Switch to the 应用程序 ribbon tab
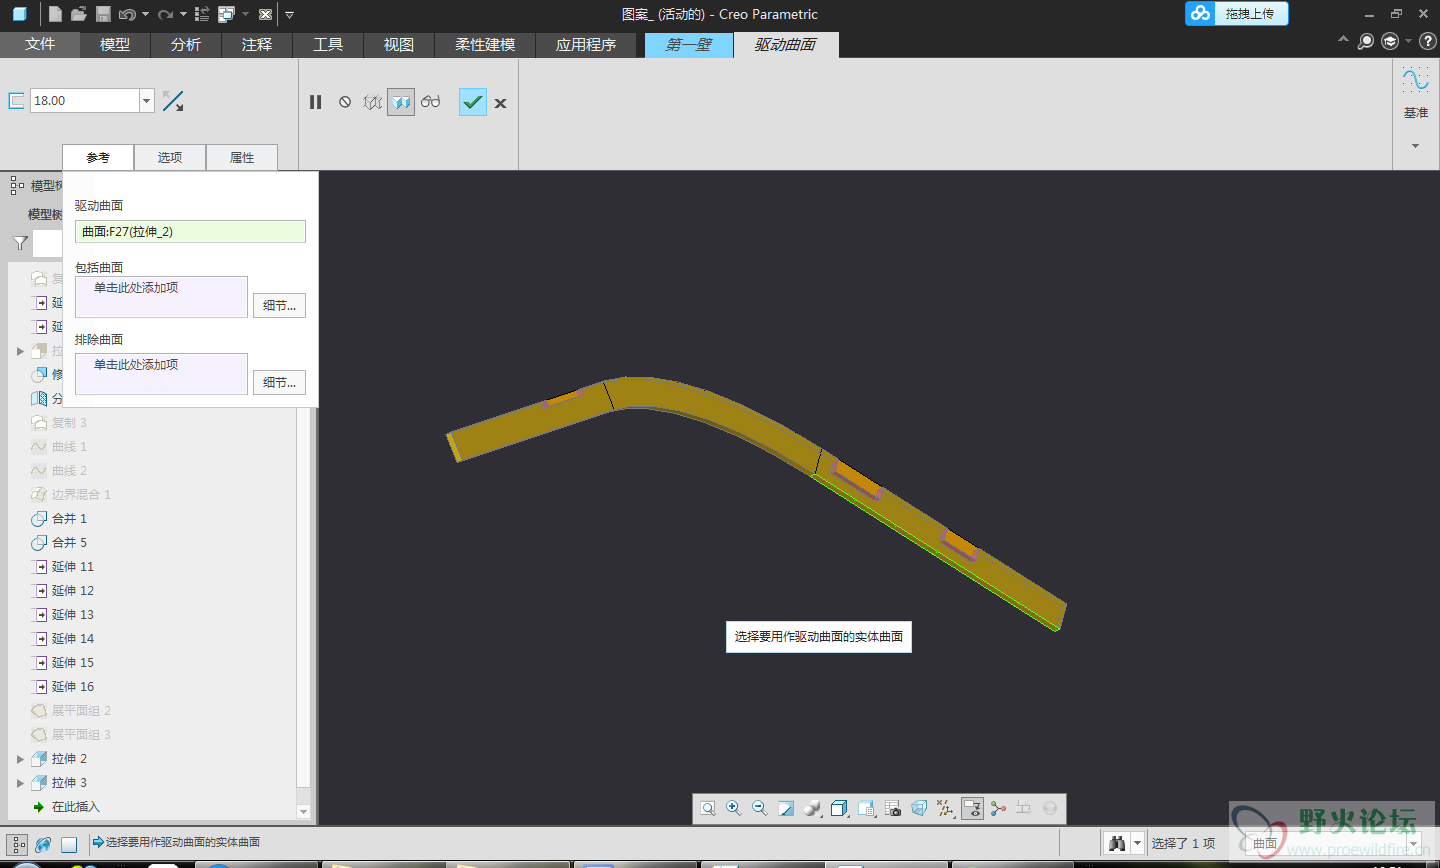Image resolution: width=1440 pixels, height=868 pixels. coord(586,45)
